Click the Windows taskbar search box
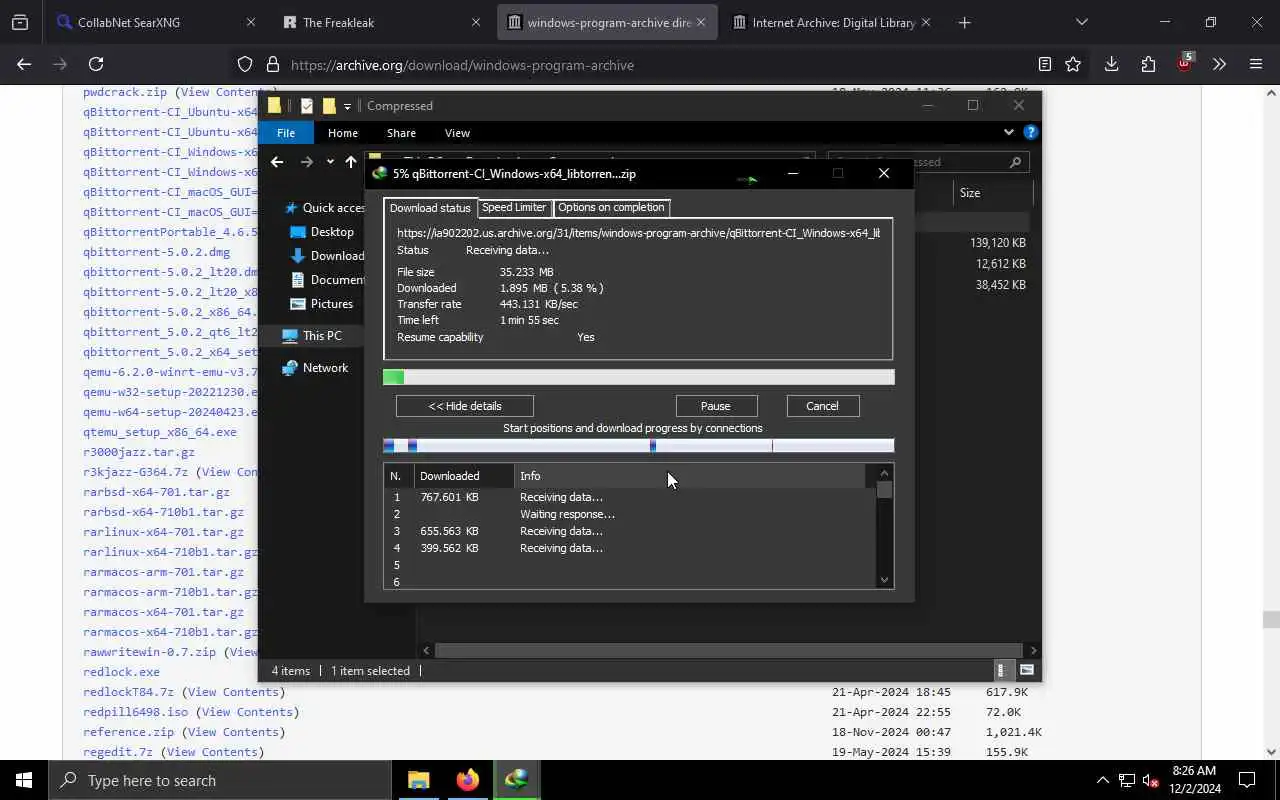Viewport: 1280px width, 800px height. tap(220, 780)
